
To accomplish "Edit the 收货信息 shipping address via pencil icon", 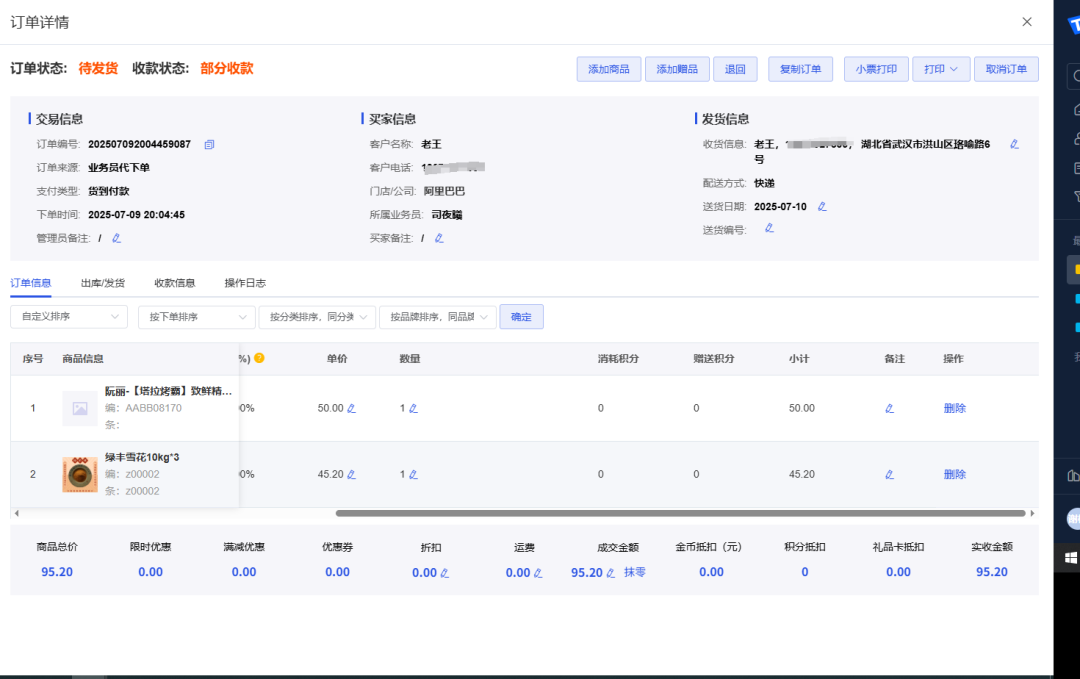I will (x=1014, y=144).
